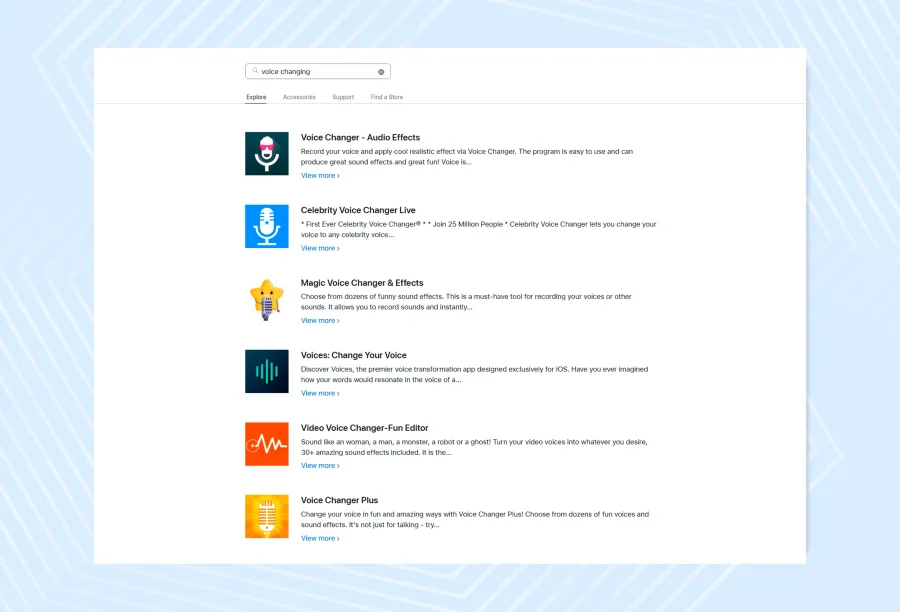The width and height of the screenshot is (900, 612).
Task: Click the Celebrity Voice Changer Live microphone icon
Action: click(266, 226)
